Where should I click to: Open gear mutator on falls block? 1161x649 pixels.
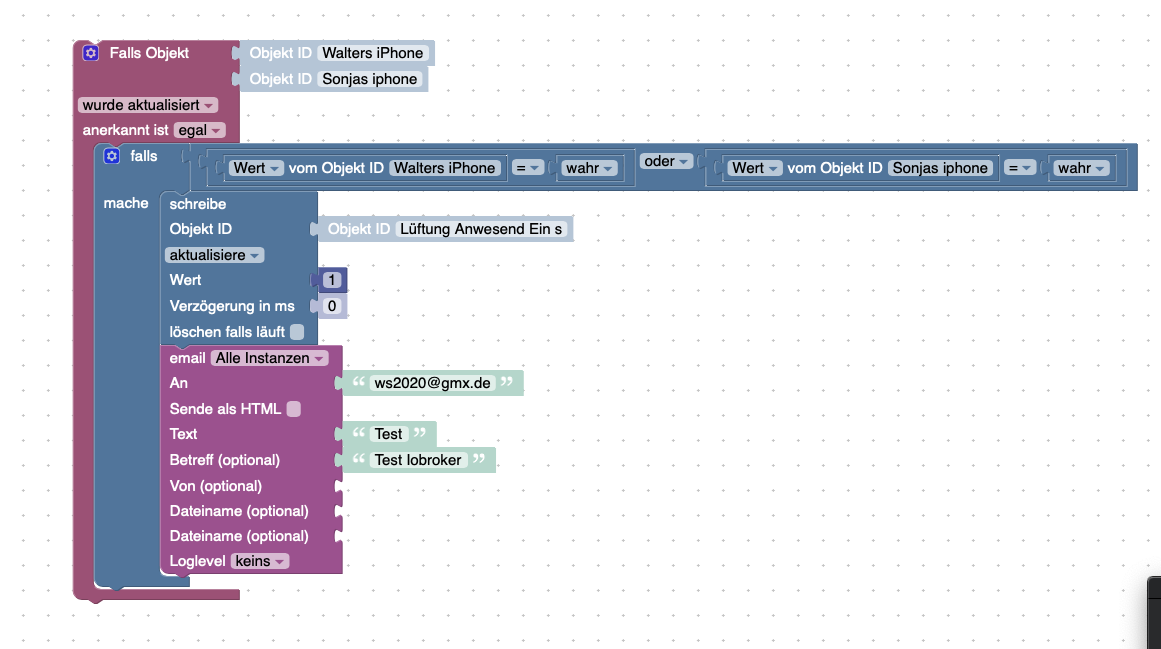[112, 155]
